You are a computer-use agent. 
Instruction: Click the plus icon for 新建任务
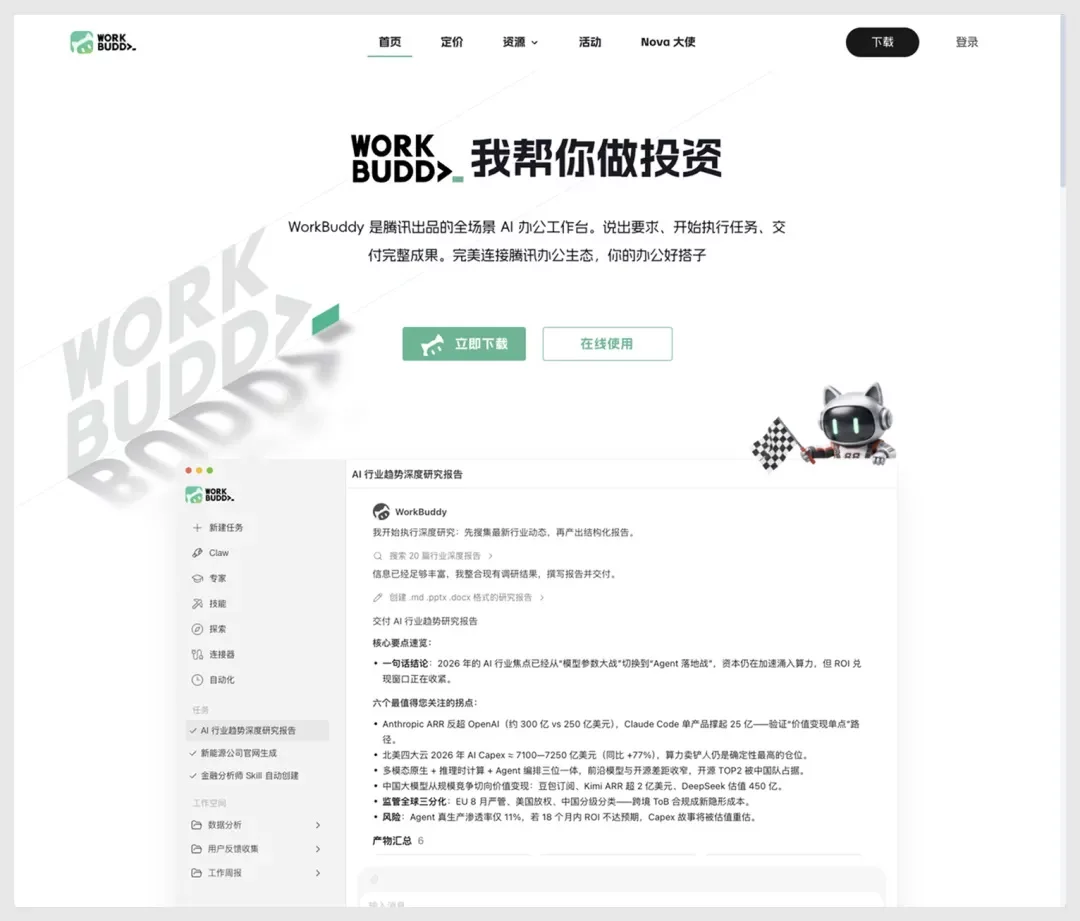(x=197, y=528)
